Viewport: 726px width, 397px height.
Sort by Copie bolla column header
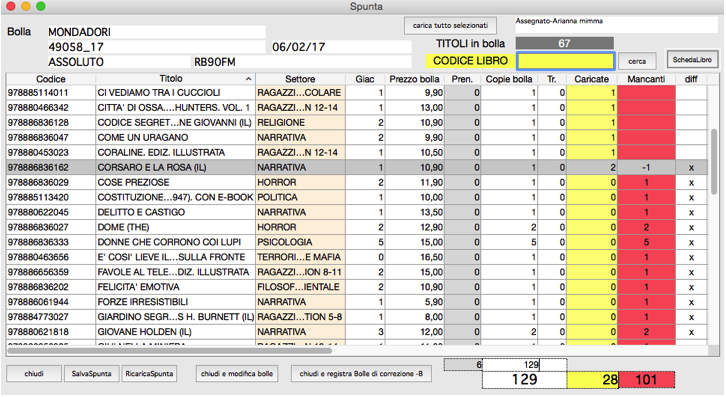click(x=509, y=79)
